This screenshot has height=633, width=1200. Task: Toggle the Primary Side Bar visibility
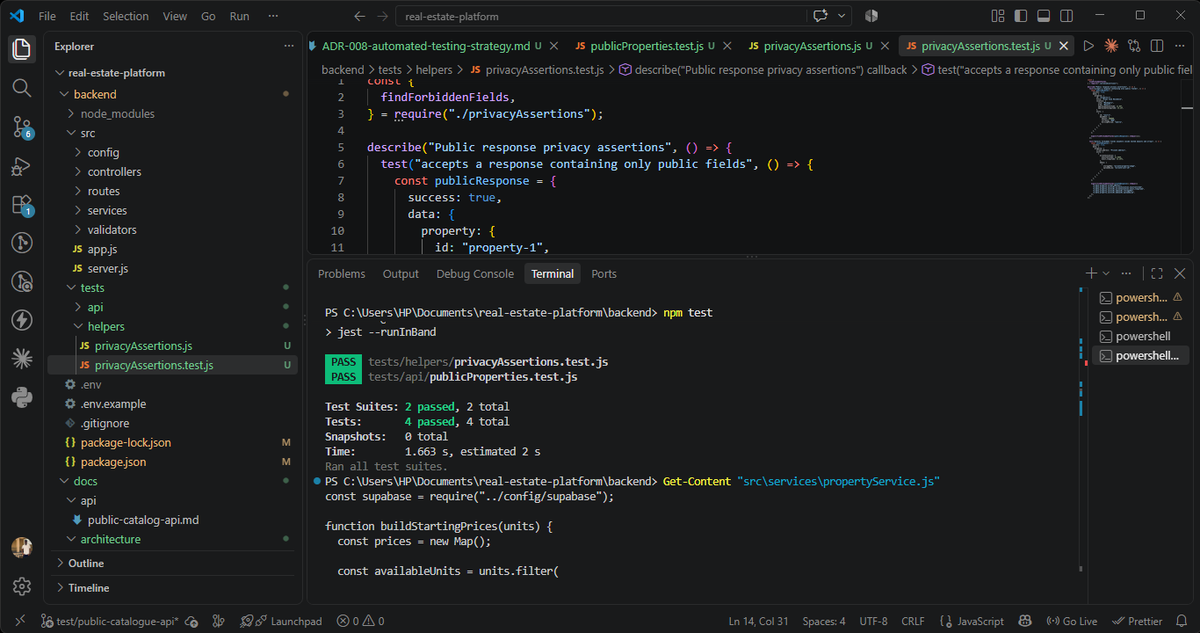point(1020,16)
